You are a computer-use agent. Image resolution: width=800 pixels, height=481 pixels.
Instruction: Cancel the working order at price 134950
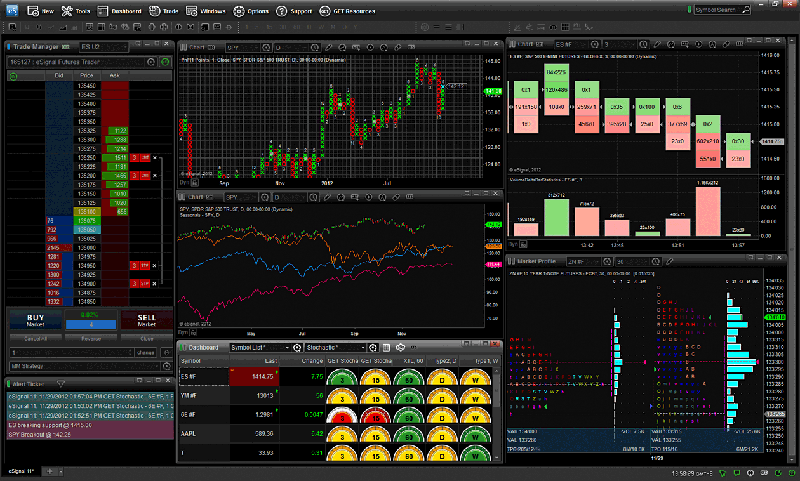click(x=155, y=266)
